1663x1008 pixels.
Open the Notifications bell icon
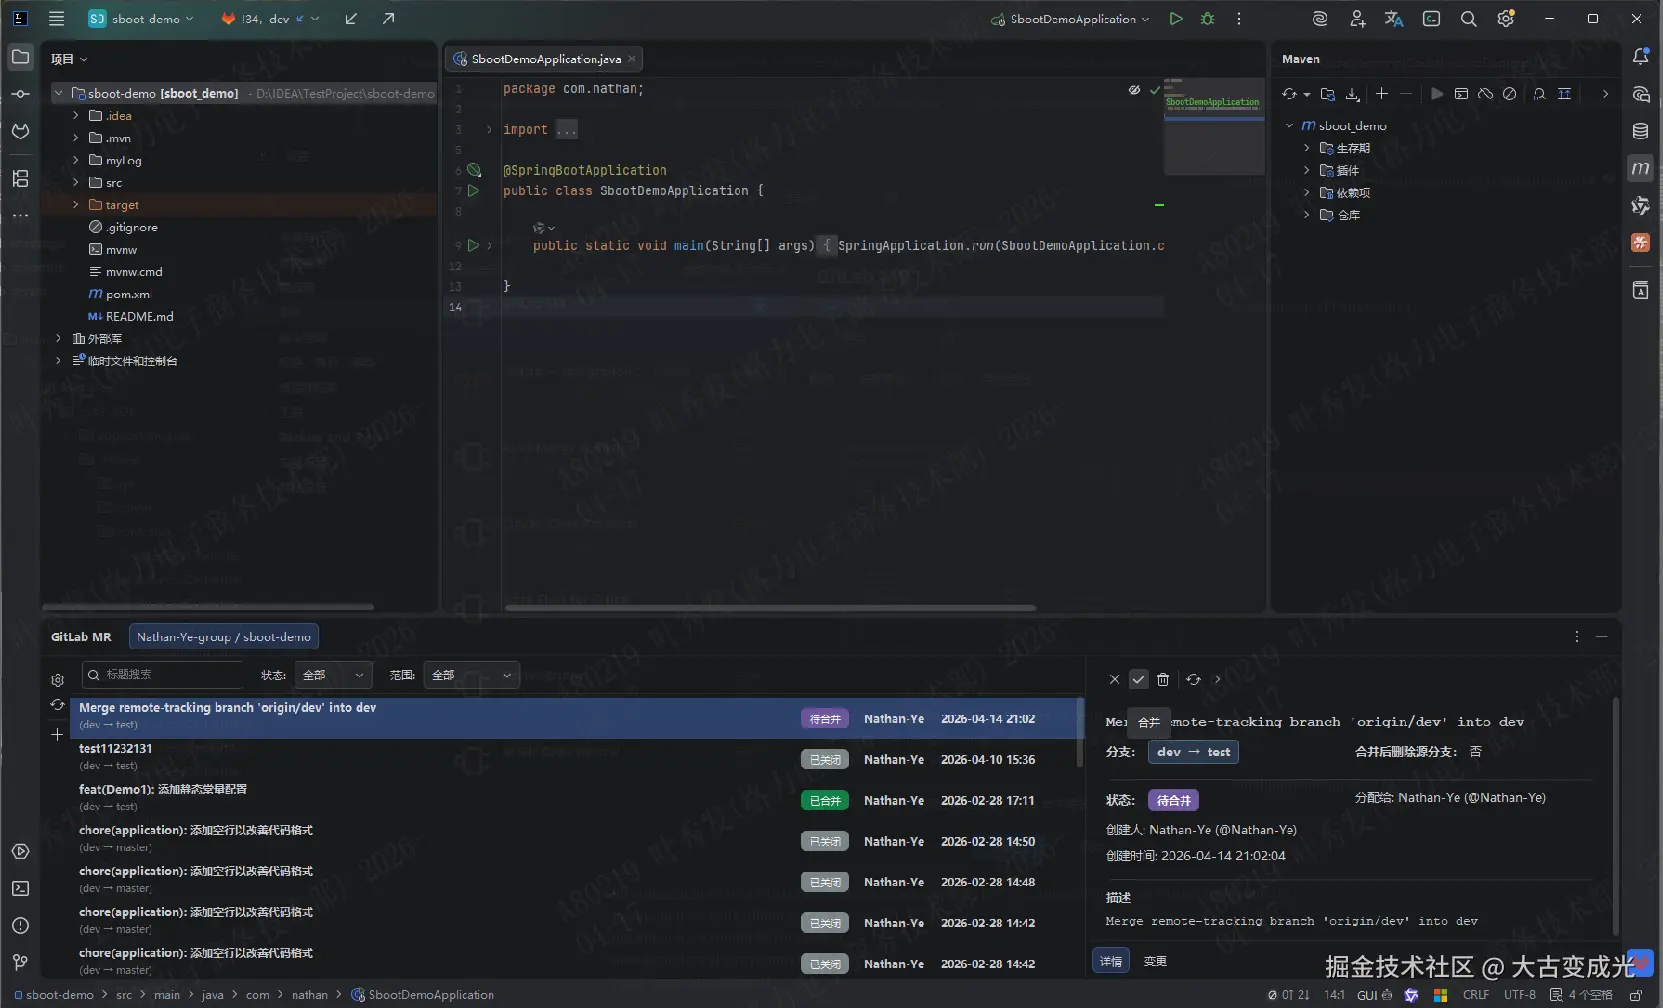[1640, 57]
